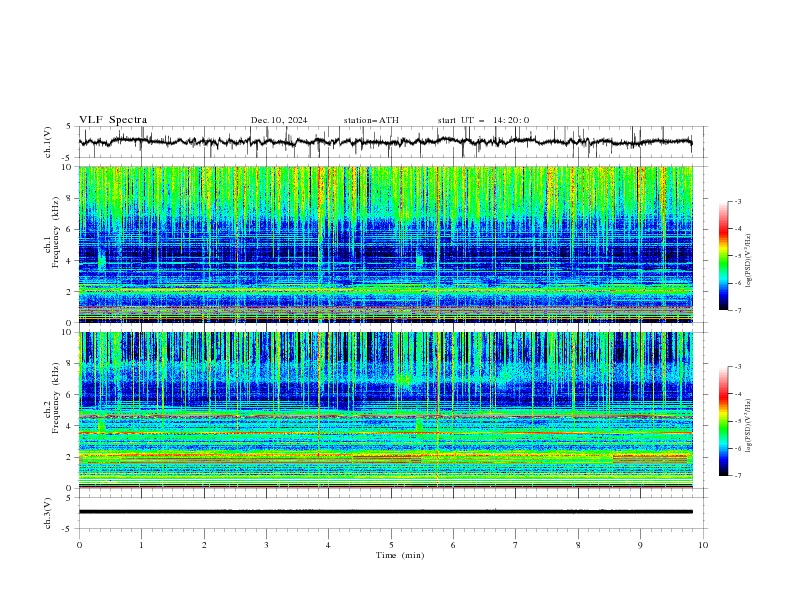
Task: Click the "4" kHz tick on ch.2 axis
Action: click(70, 426)
